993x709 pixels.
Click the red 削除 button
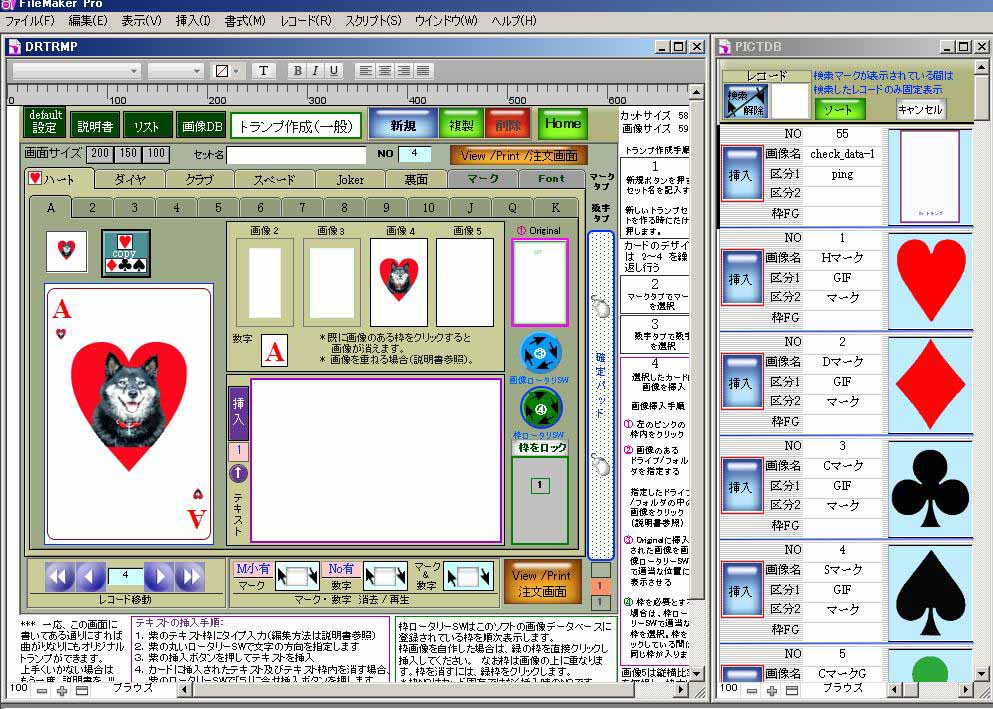(x=507, y=124)
